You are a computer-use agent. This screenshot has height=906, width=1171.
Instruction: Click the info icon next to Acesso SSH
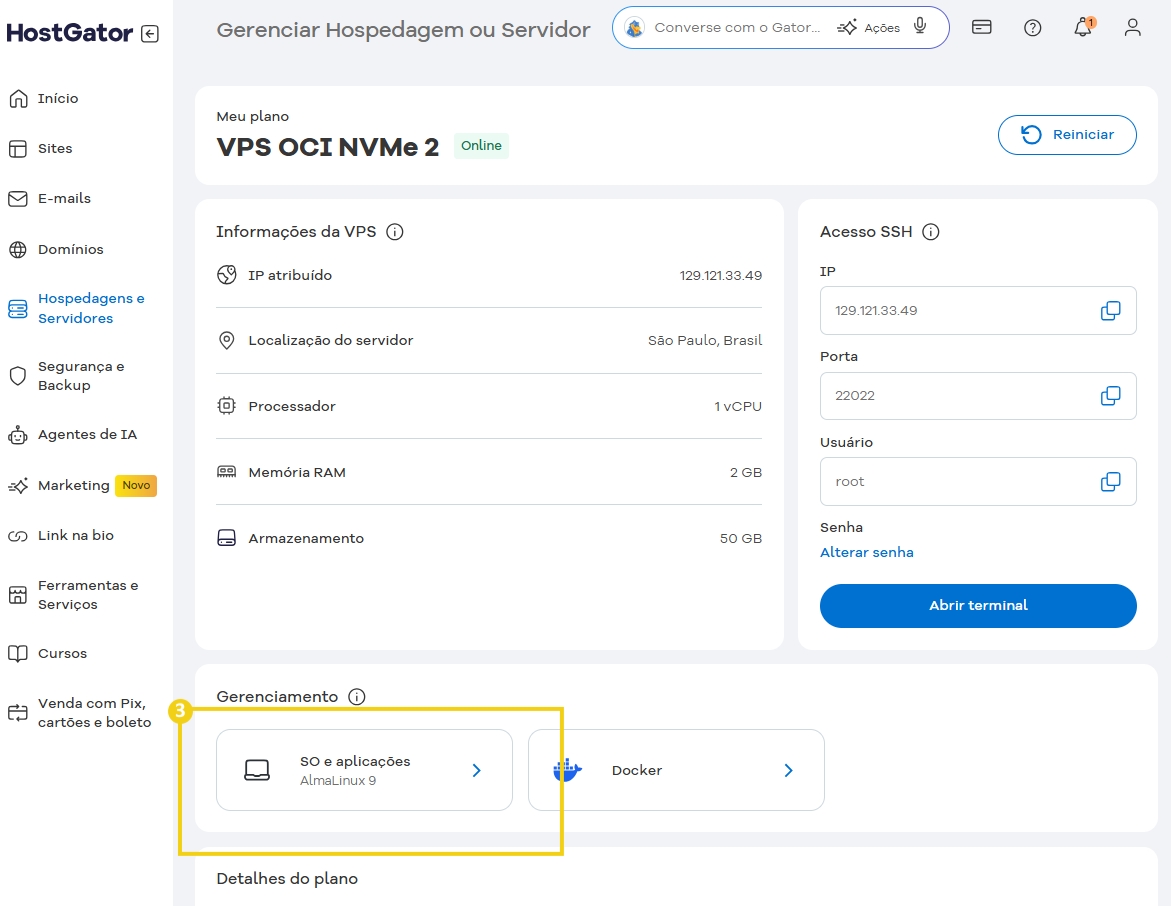click(930, 231)
